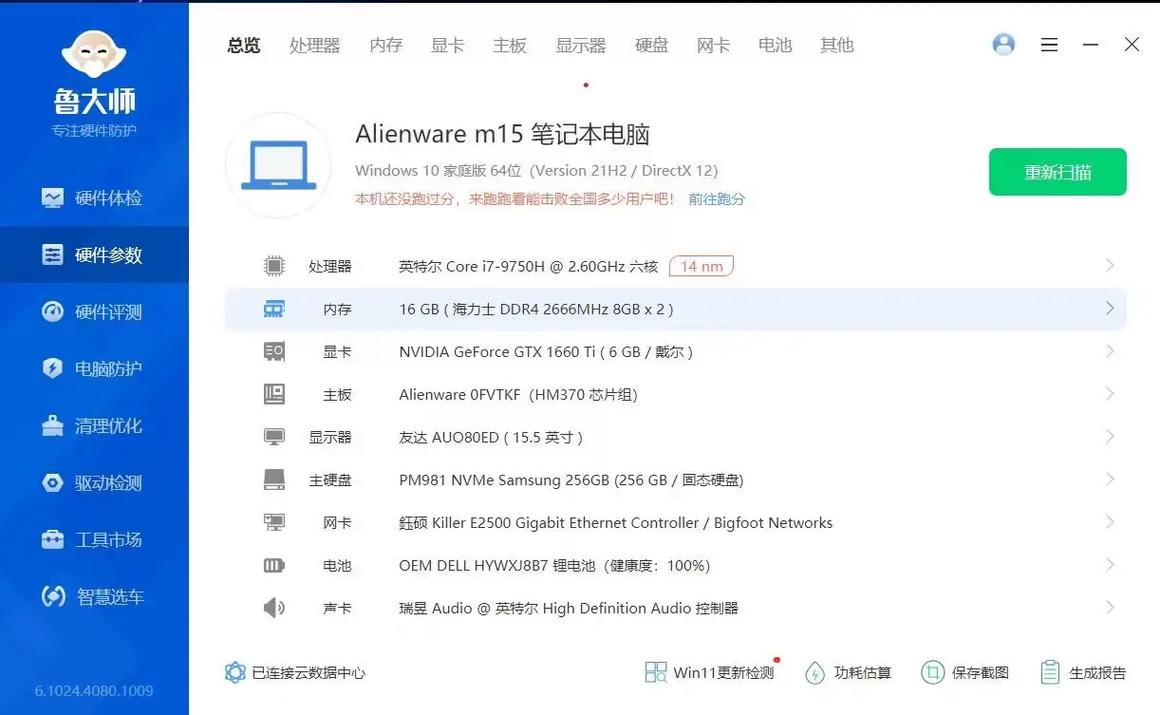
Task: Click OEM DELL HYWXJ8B7 battery text
Action: point(554,565)
